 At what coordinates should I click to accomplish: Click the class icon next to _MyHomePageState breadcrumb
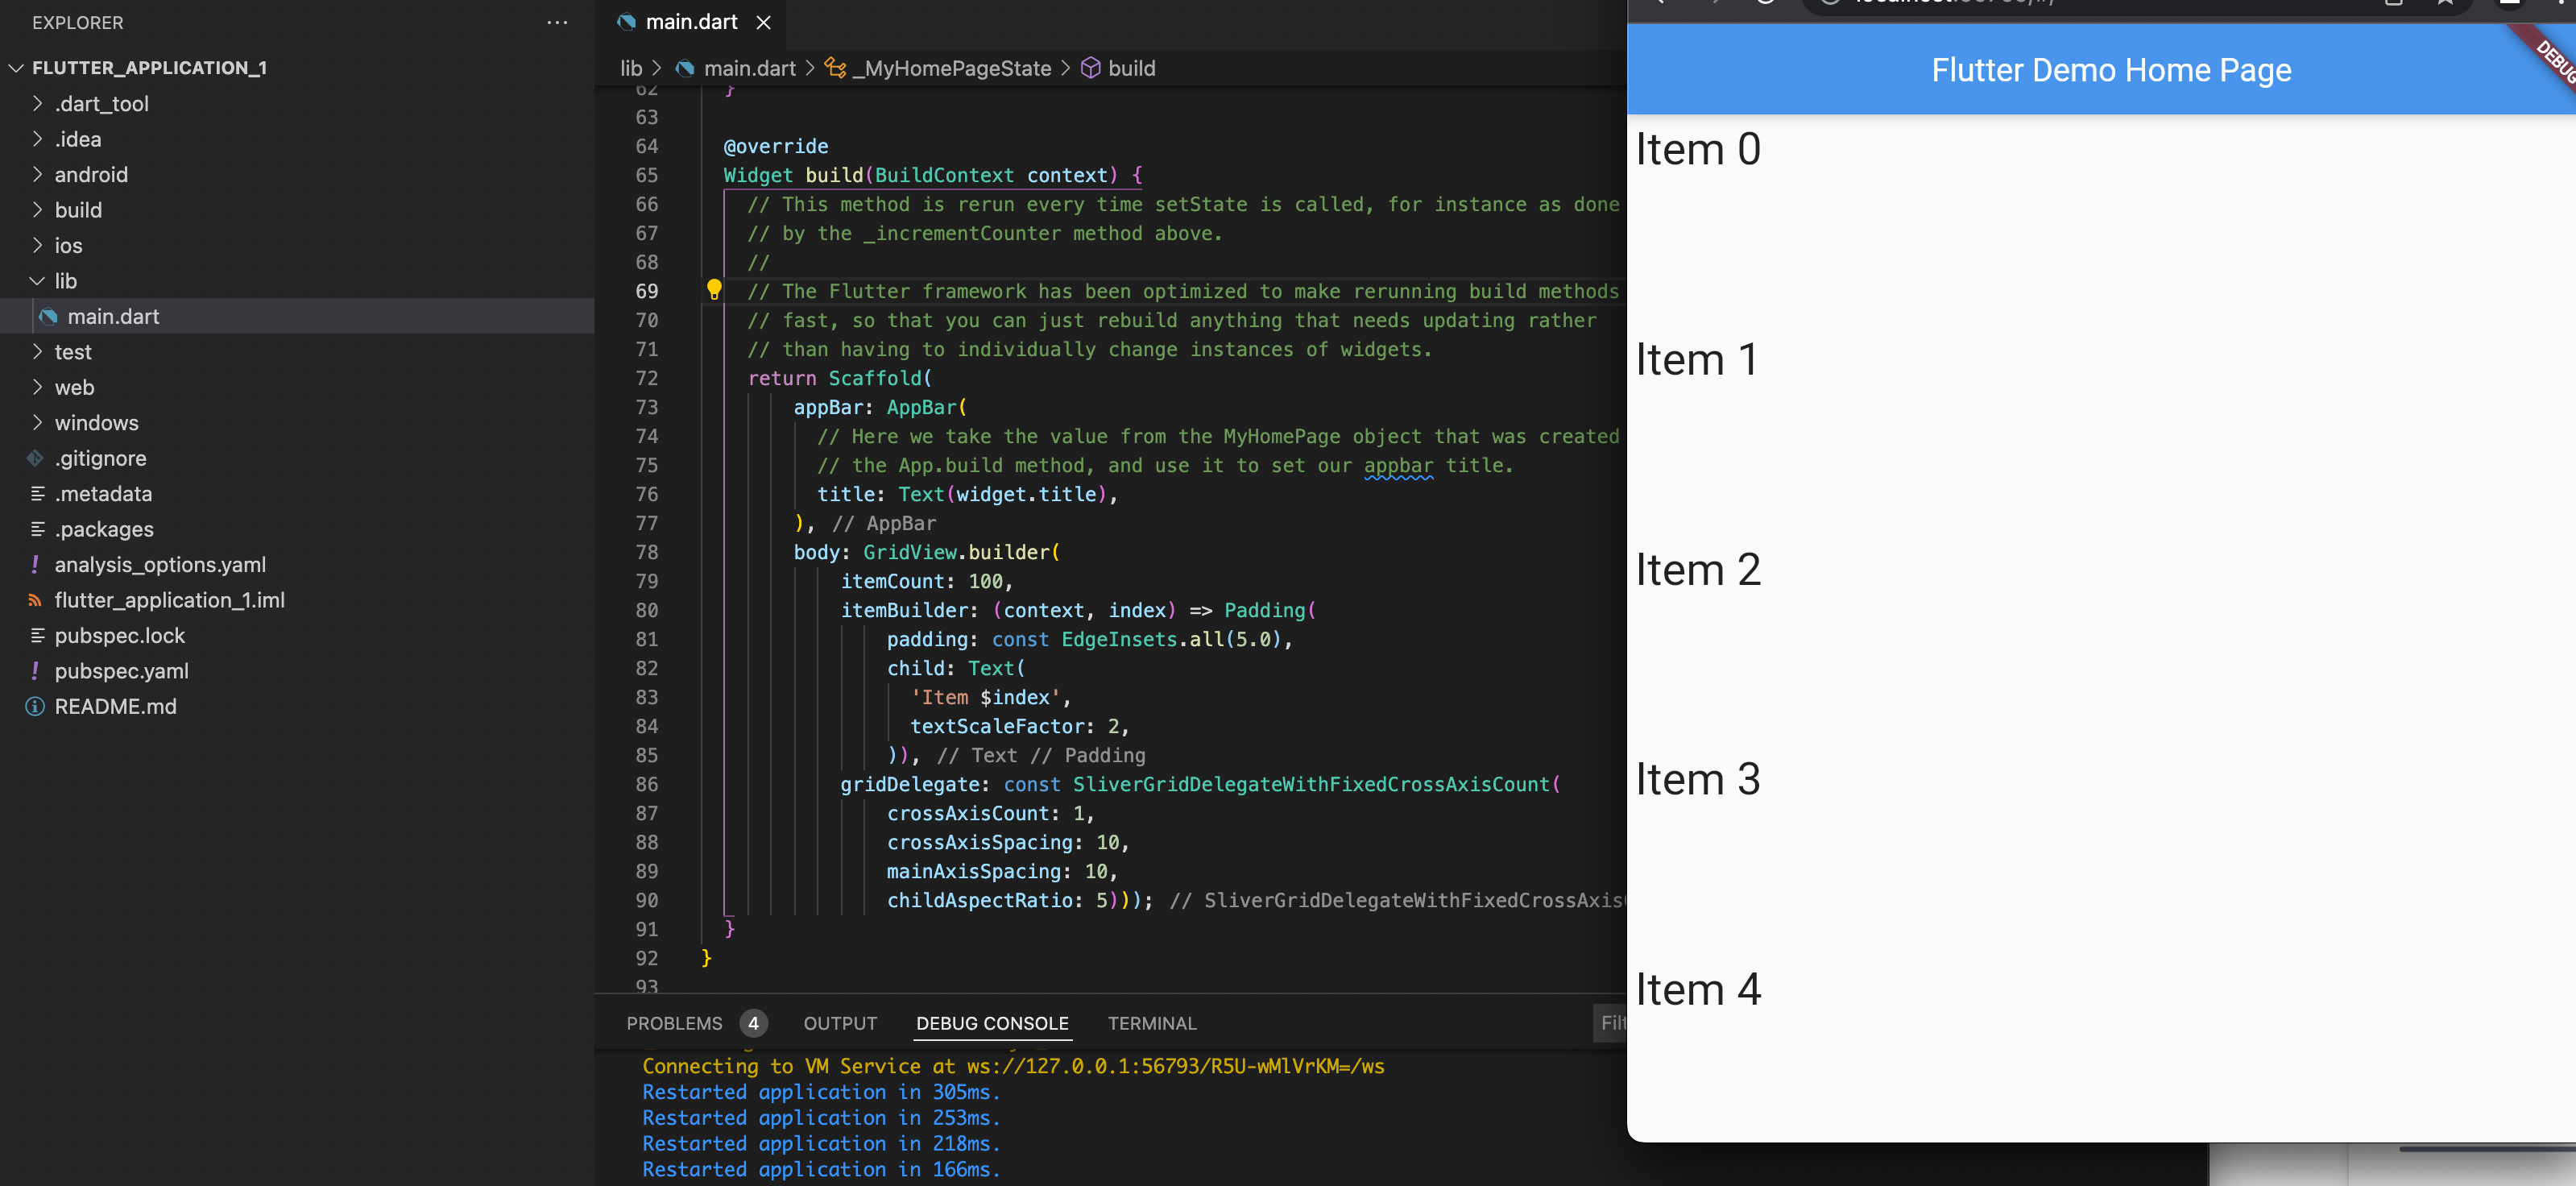click(835, 68)
